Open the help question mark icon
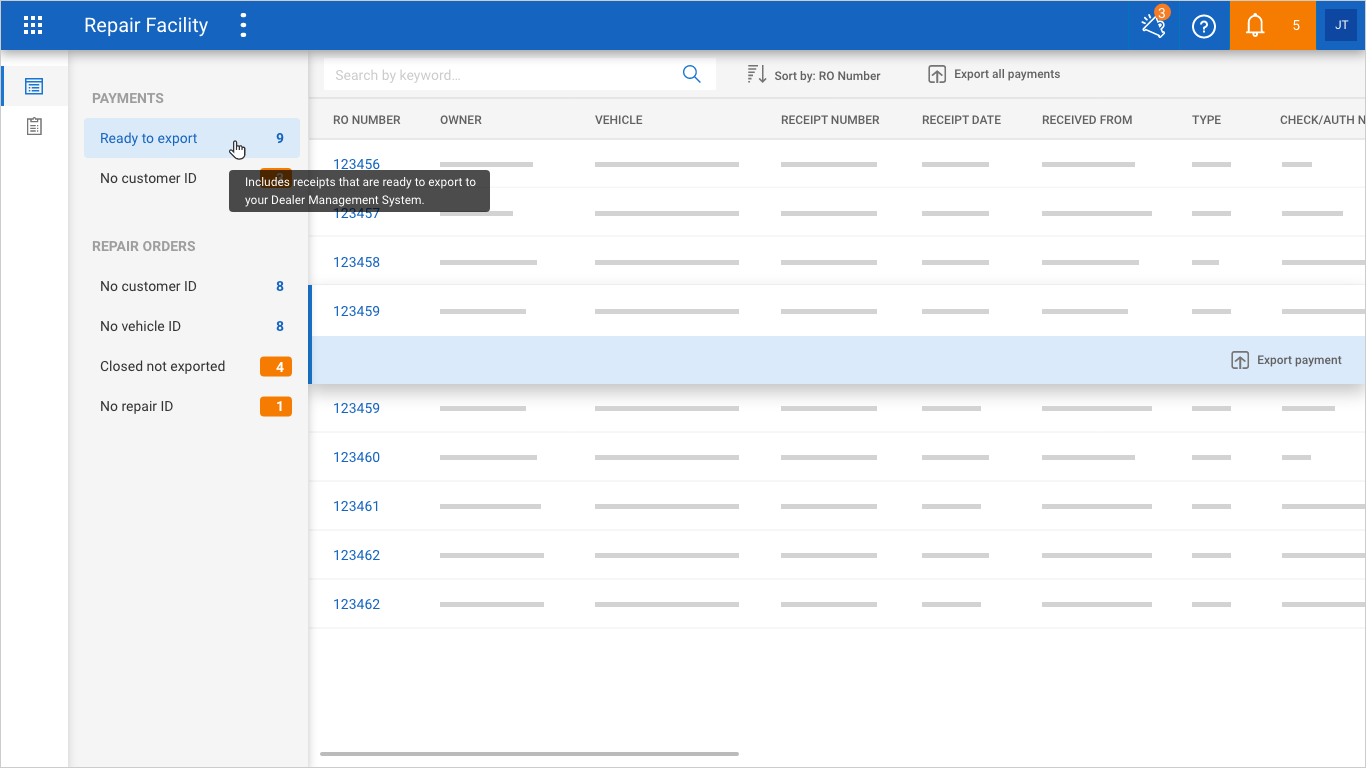The image size is (1366, 768). pyautogui.click(x=1204, y=26)
